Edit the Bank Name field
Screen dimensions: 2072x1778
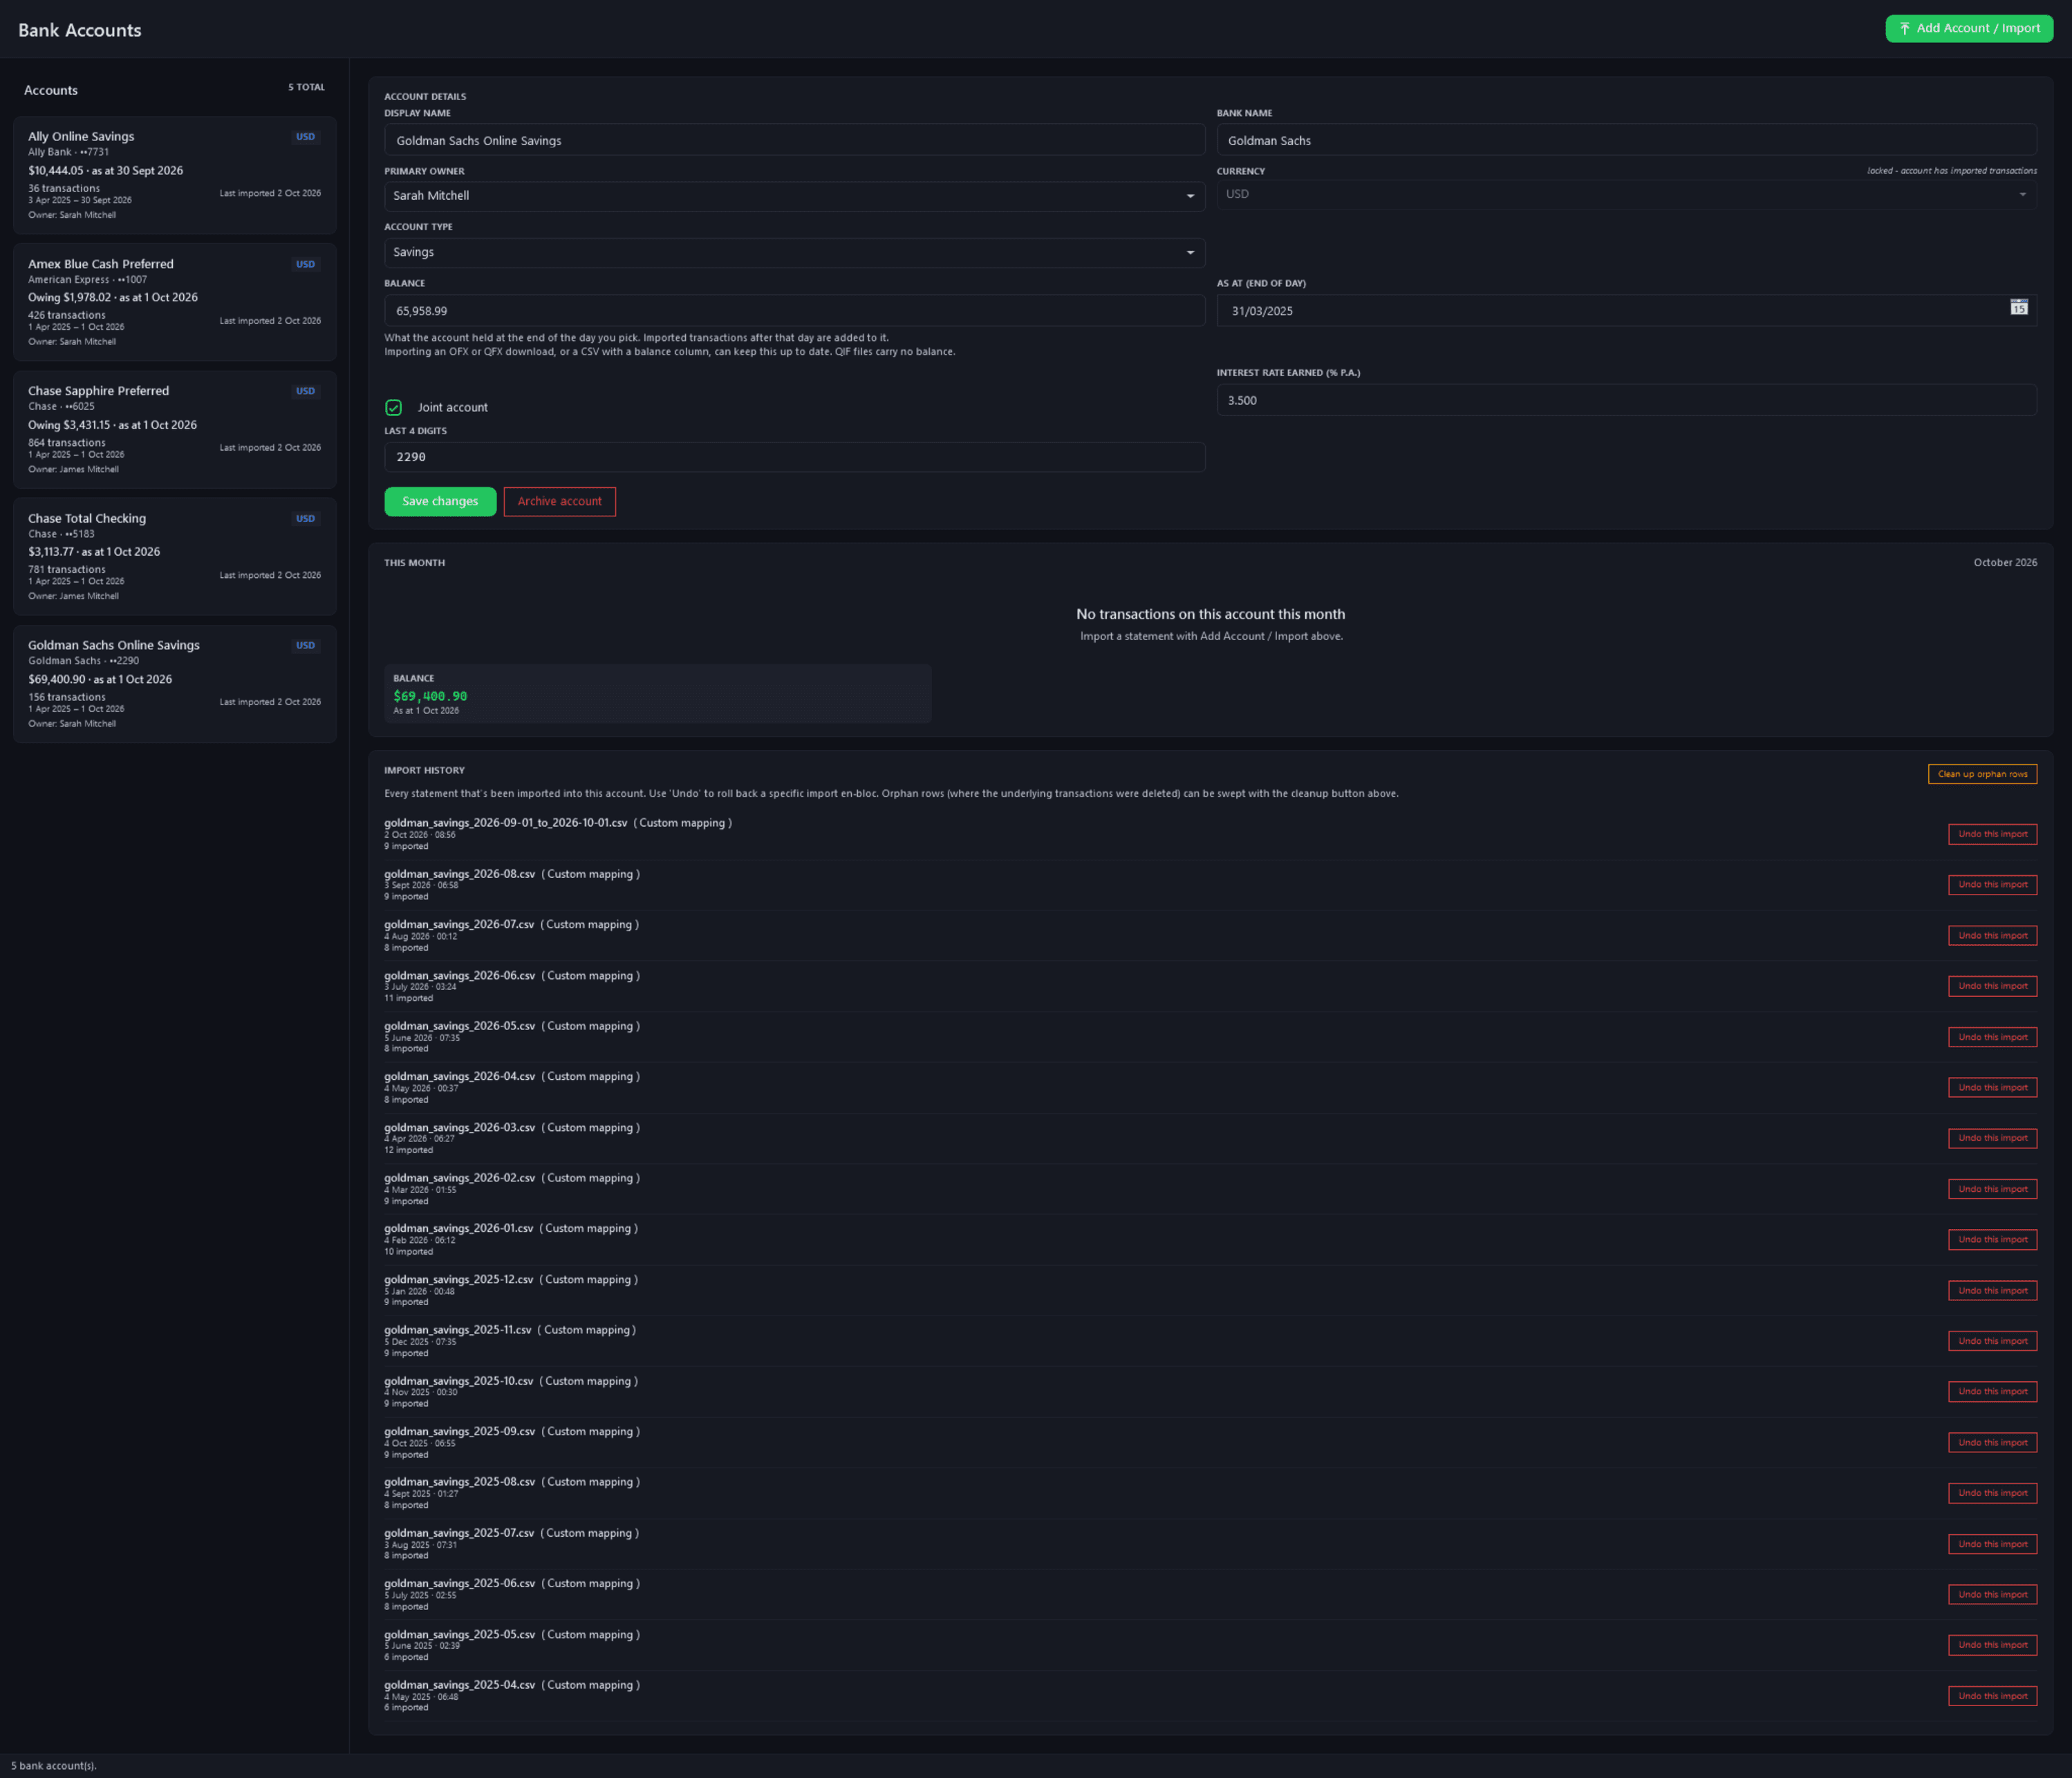1626,140
